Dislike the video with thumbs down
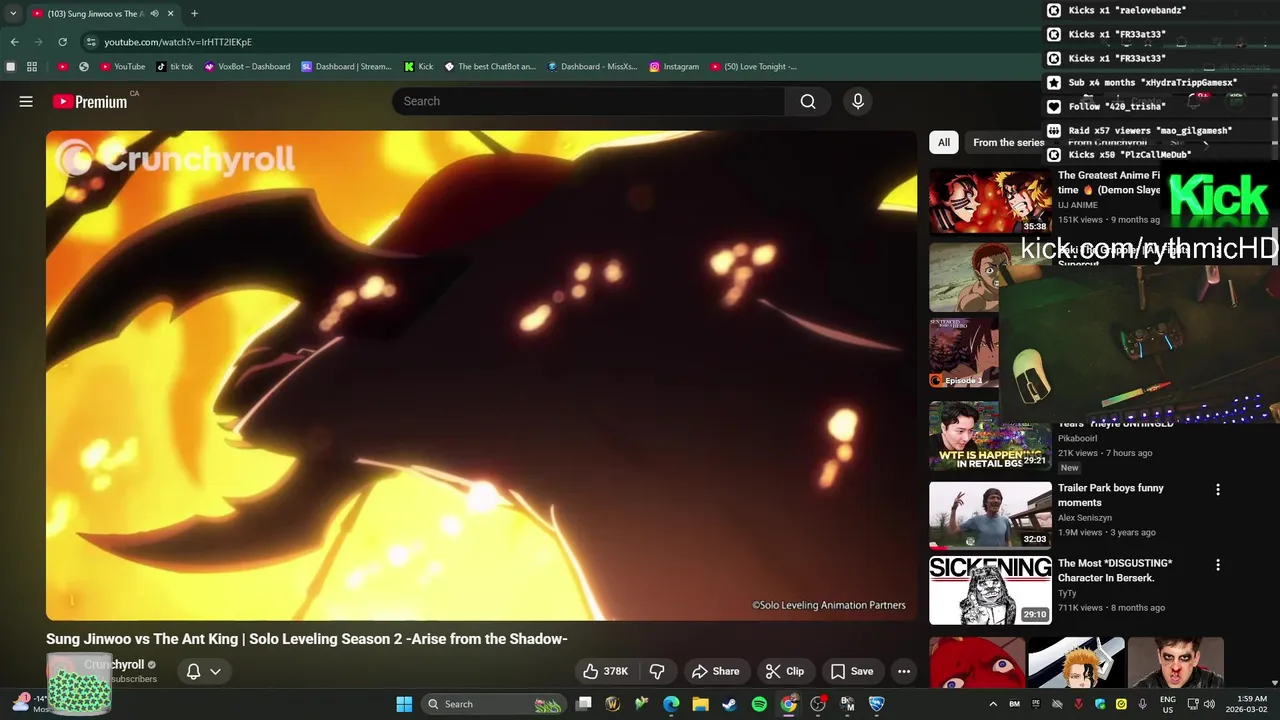This screenshot has height=720, width=1280. pos(657,671)
